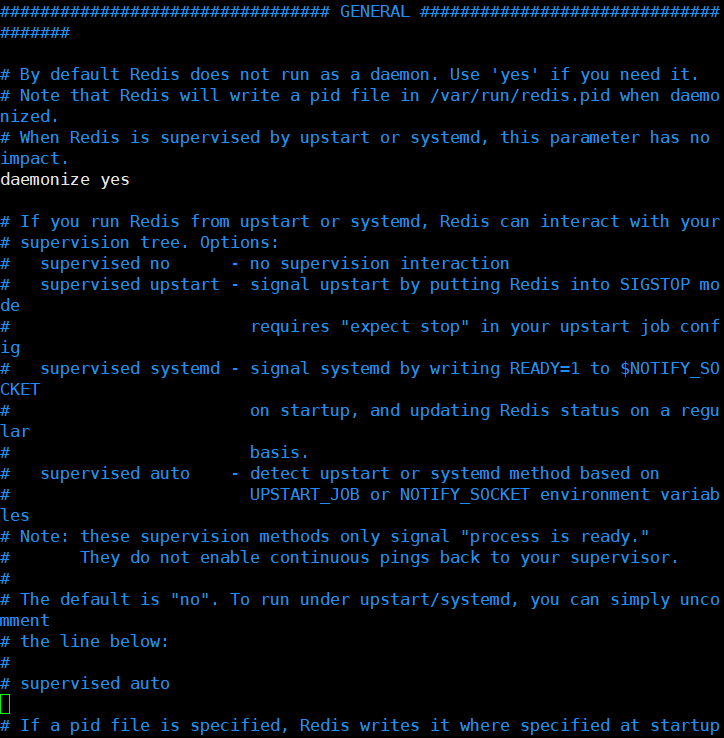Screen dimensions: 724x738
Task: Click the 'supervised systemd' option text
Action: (x=130, y=369)
